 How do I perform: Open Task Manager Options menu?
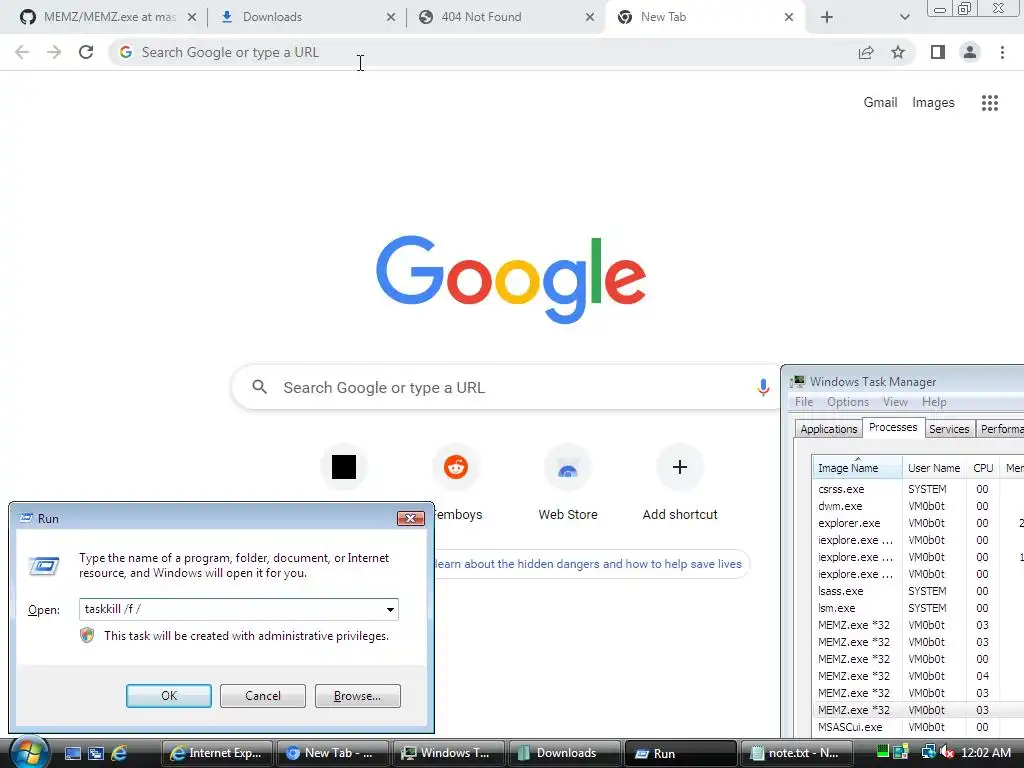848,402
